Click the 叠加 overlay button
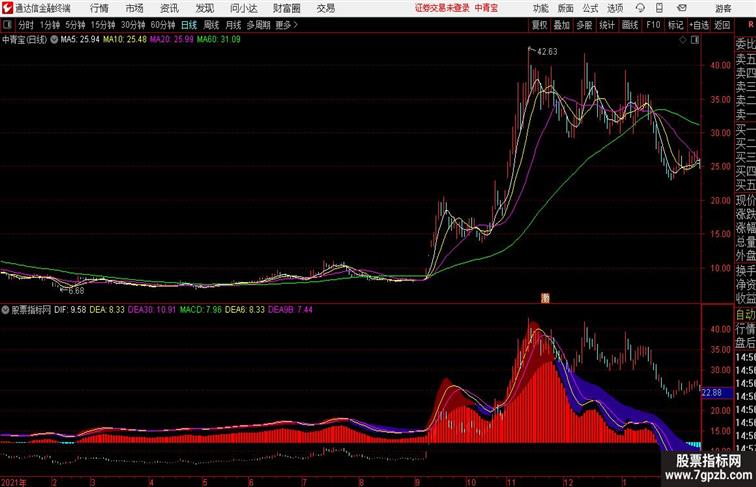The image size is (756, 487). [562, 25]
